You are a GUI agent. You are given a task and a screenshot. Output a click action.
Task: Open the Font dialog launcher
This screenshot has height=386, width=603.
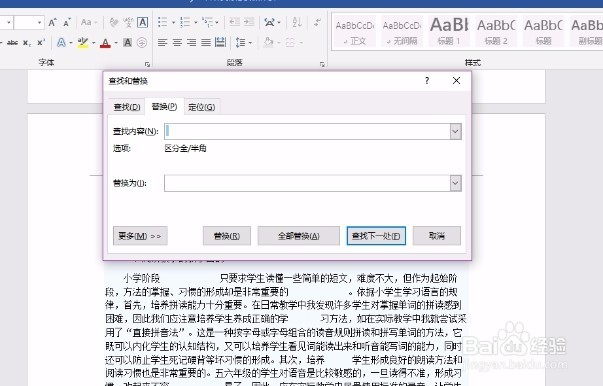click(147, 64)
